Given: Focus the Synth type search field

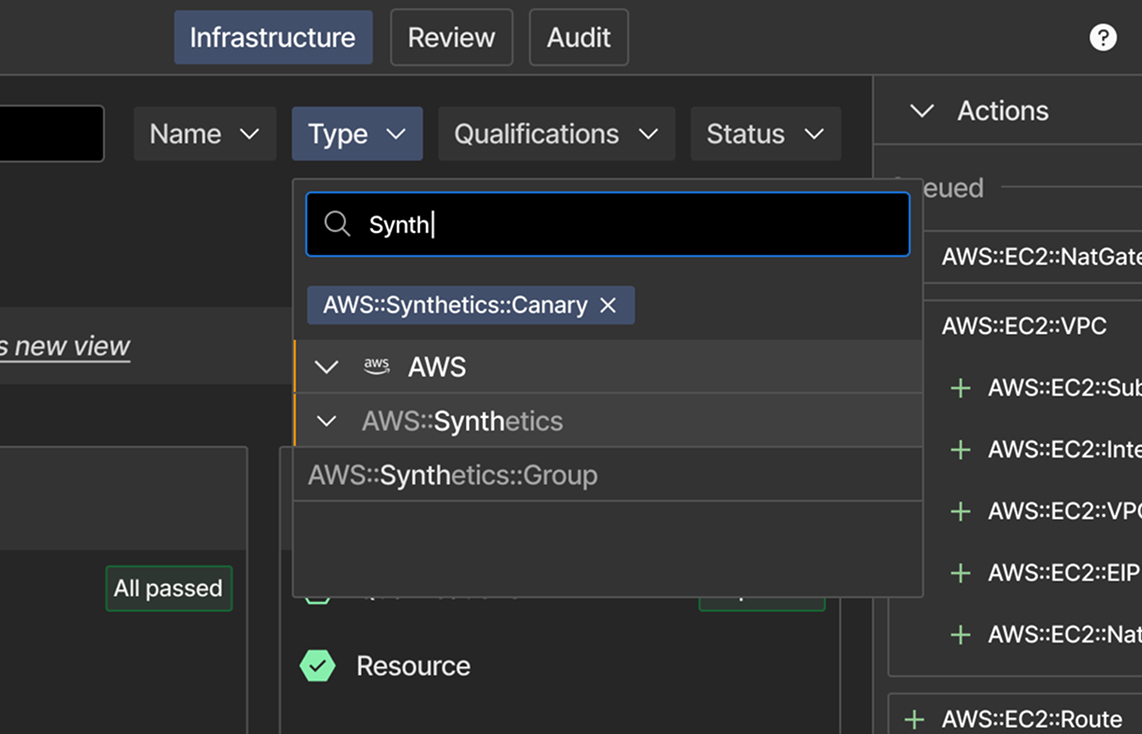Looking at the screenshot, I should (607, 224).
